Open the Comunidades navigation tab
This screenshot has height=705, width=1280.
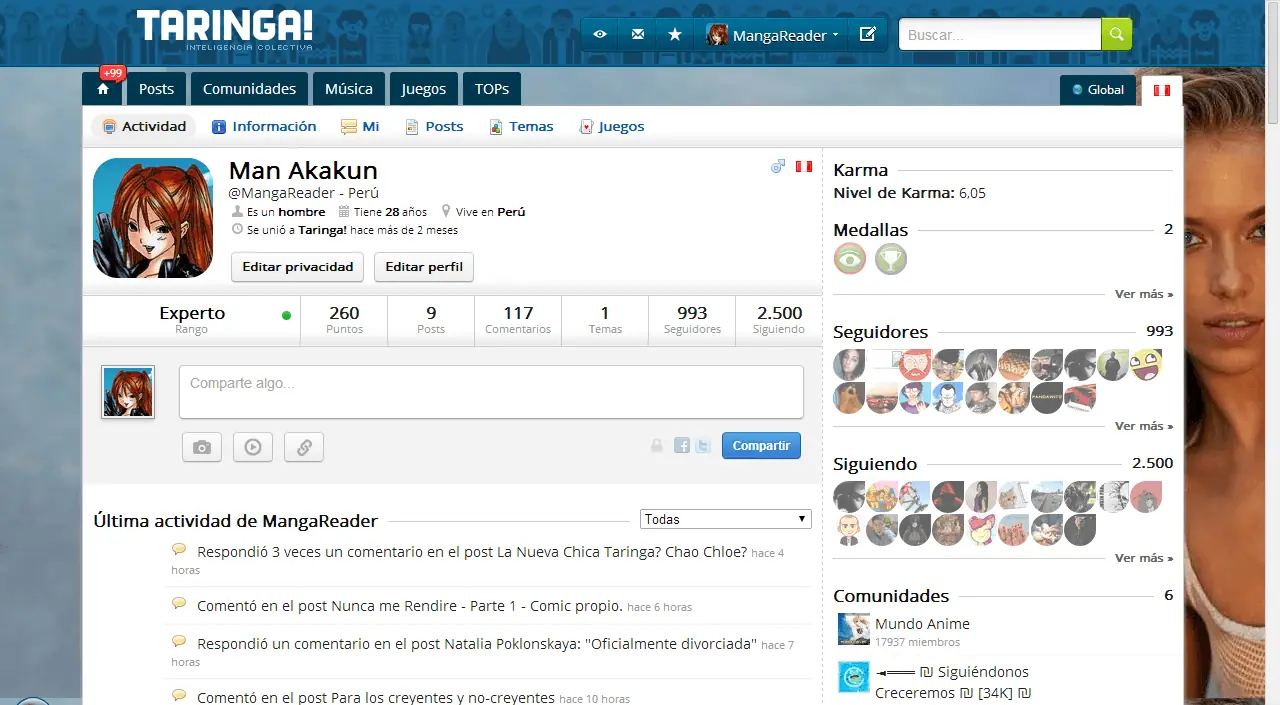[249, 89]
